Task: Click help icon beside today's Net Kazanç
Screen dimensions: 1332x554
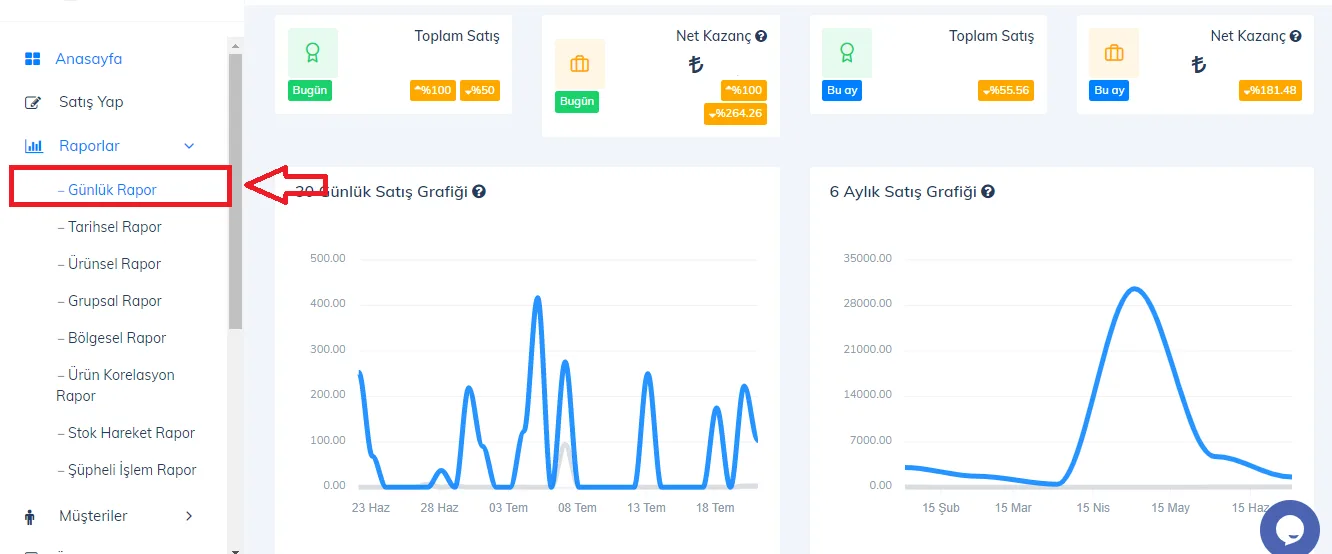Action: pyautogui.click(x=761, y=36)
